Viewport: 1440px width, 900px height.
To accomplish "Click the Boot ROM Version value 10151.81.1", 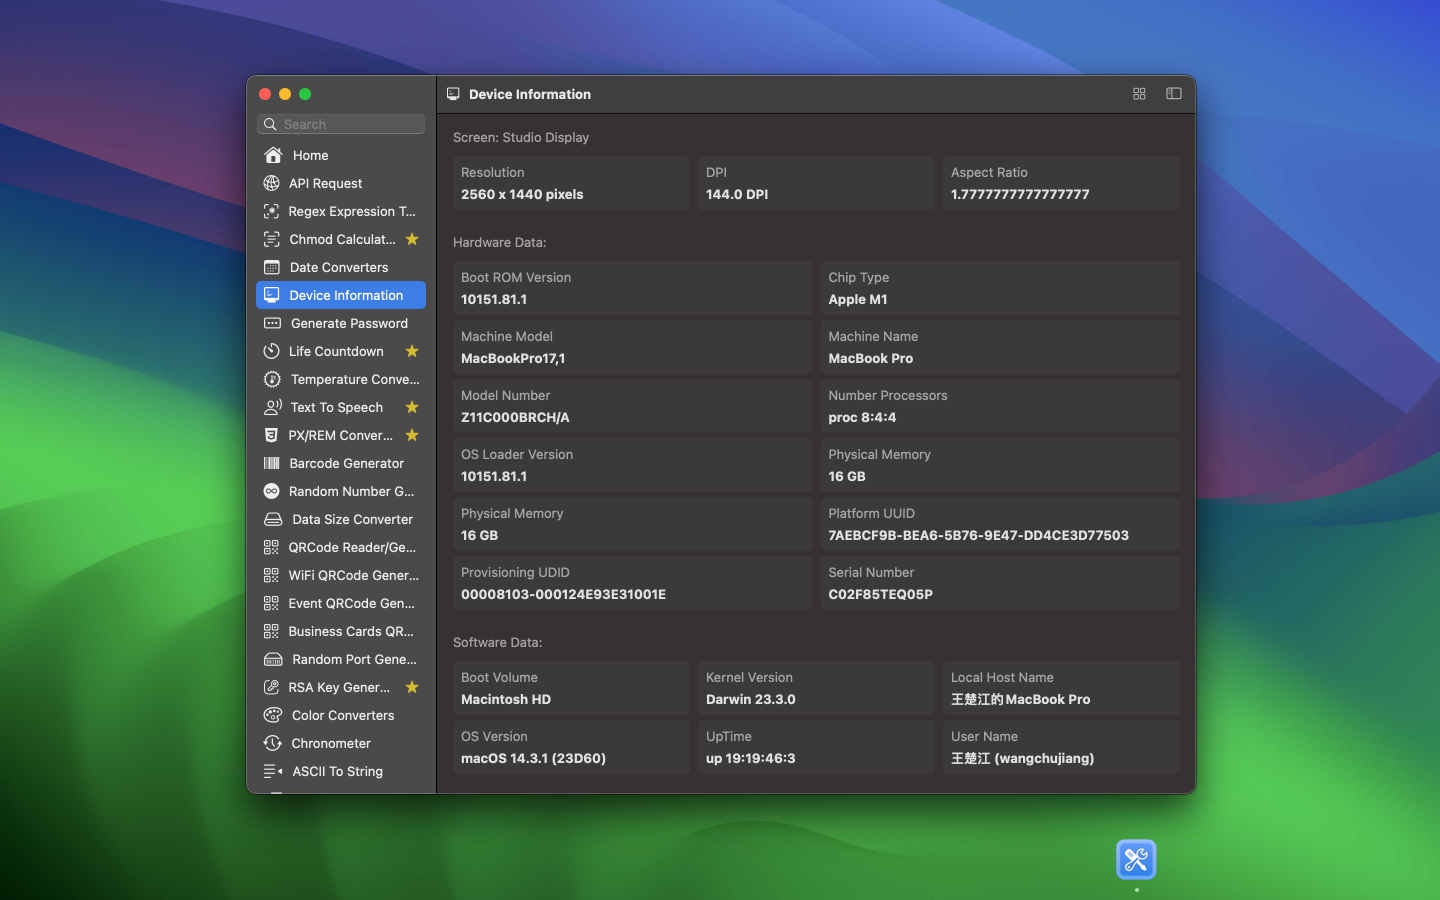I will pyautogui.click(x=494, y=299).
